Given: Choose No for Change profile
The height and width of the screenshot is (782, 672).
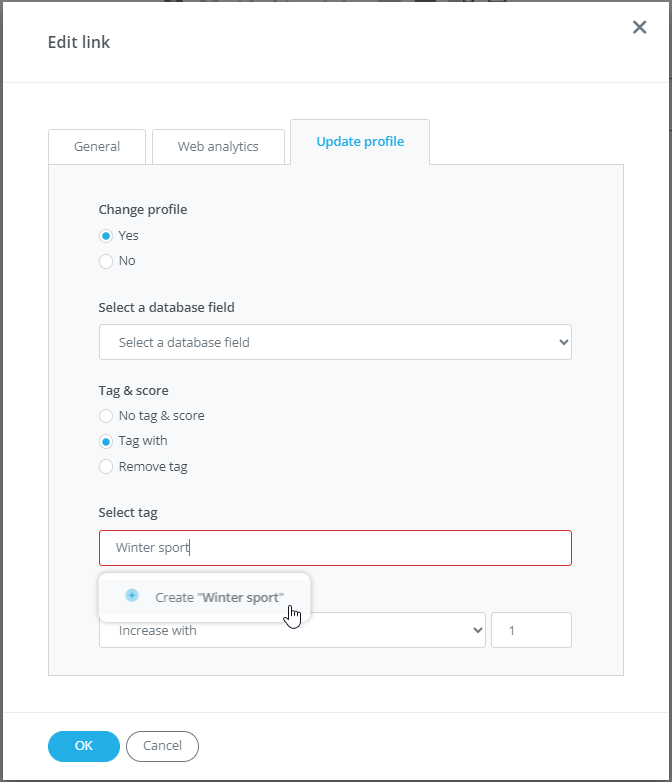Looking at the screenshot, I should click(x=106, y=261).
